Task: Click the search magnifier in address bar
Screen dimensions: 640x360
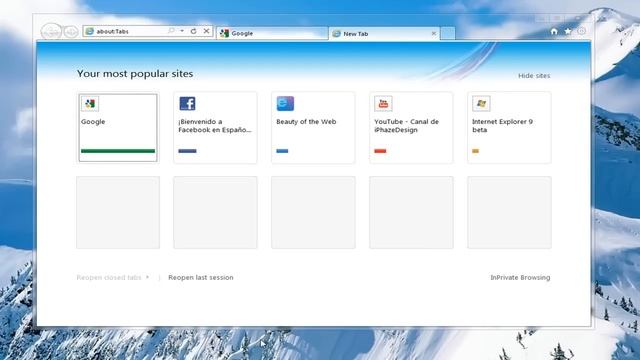Action: pos(171,31)
